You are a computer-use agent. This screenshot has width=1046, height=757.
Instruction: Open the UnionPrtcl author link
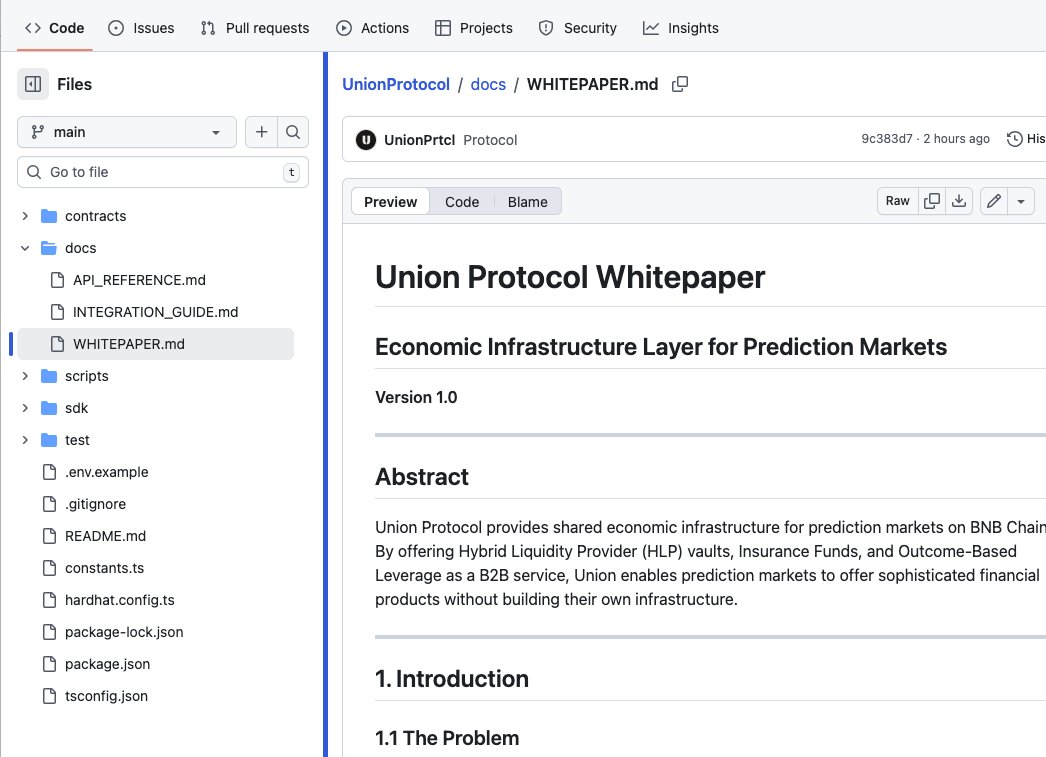coord(420,140)
